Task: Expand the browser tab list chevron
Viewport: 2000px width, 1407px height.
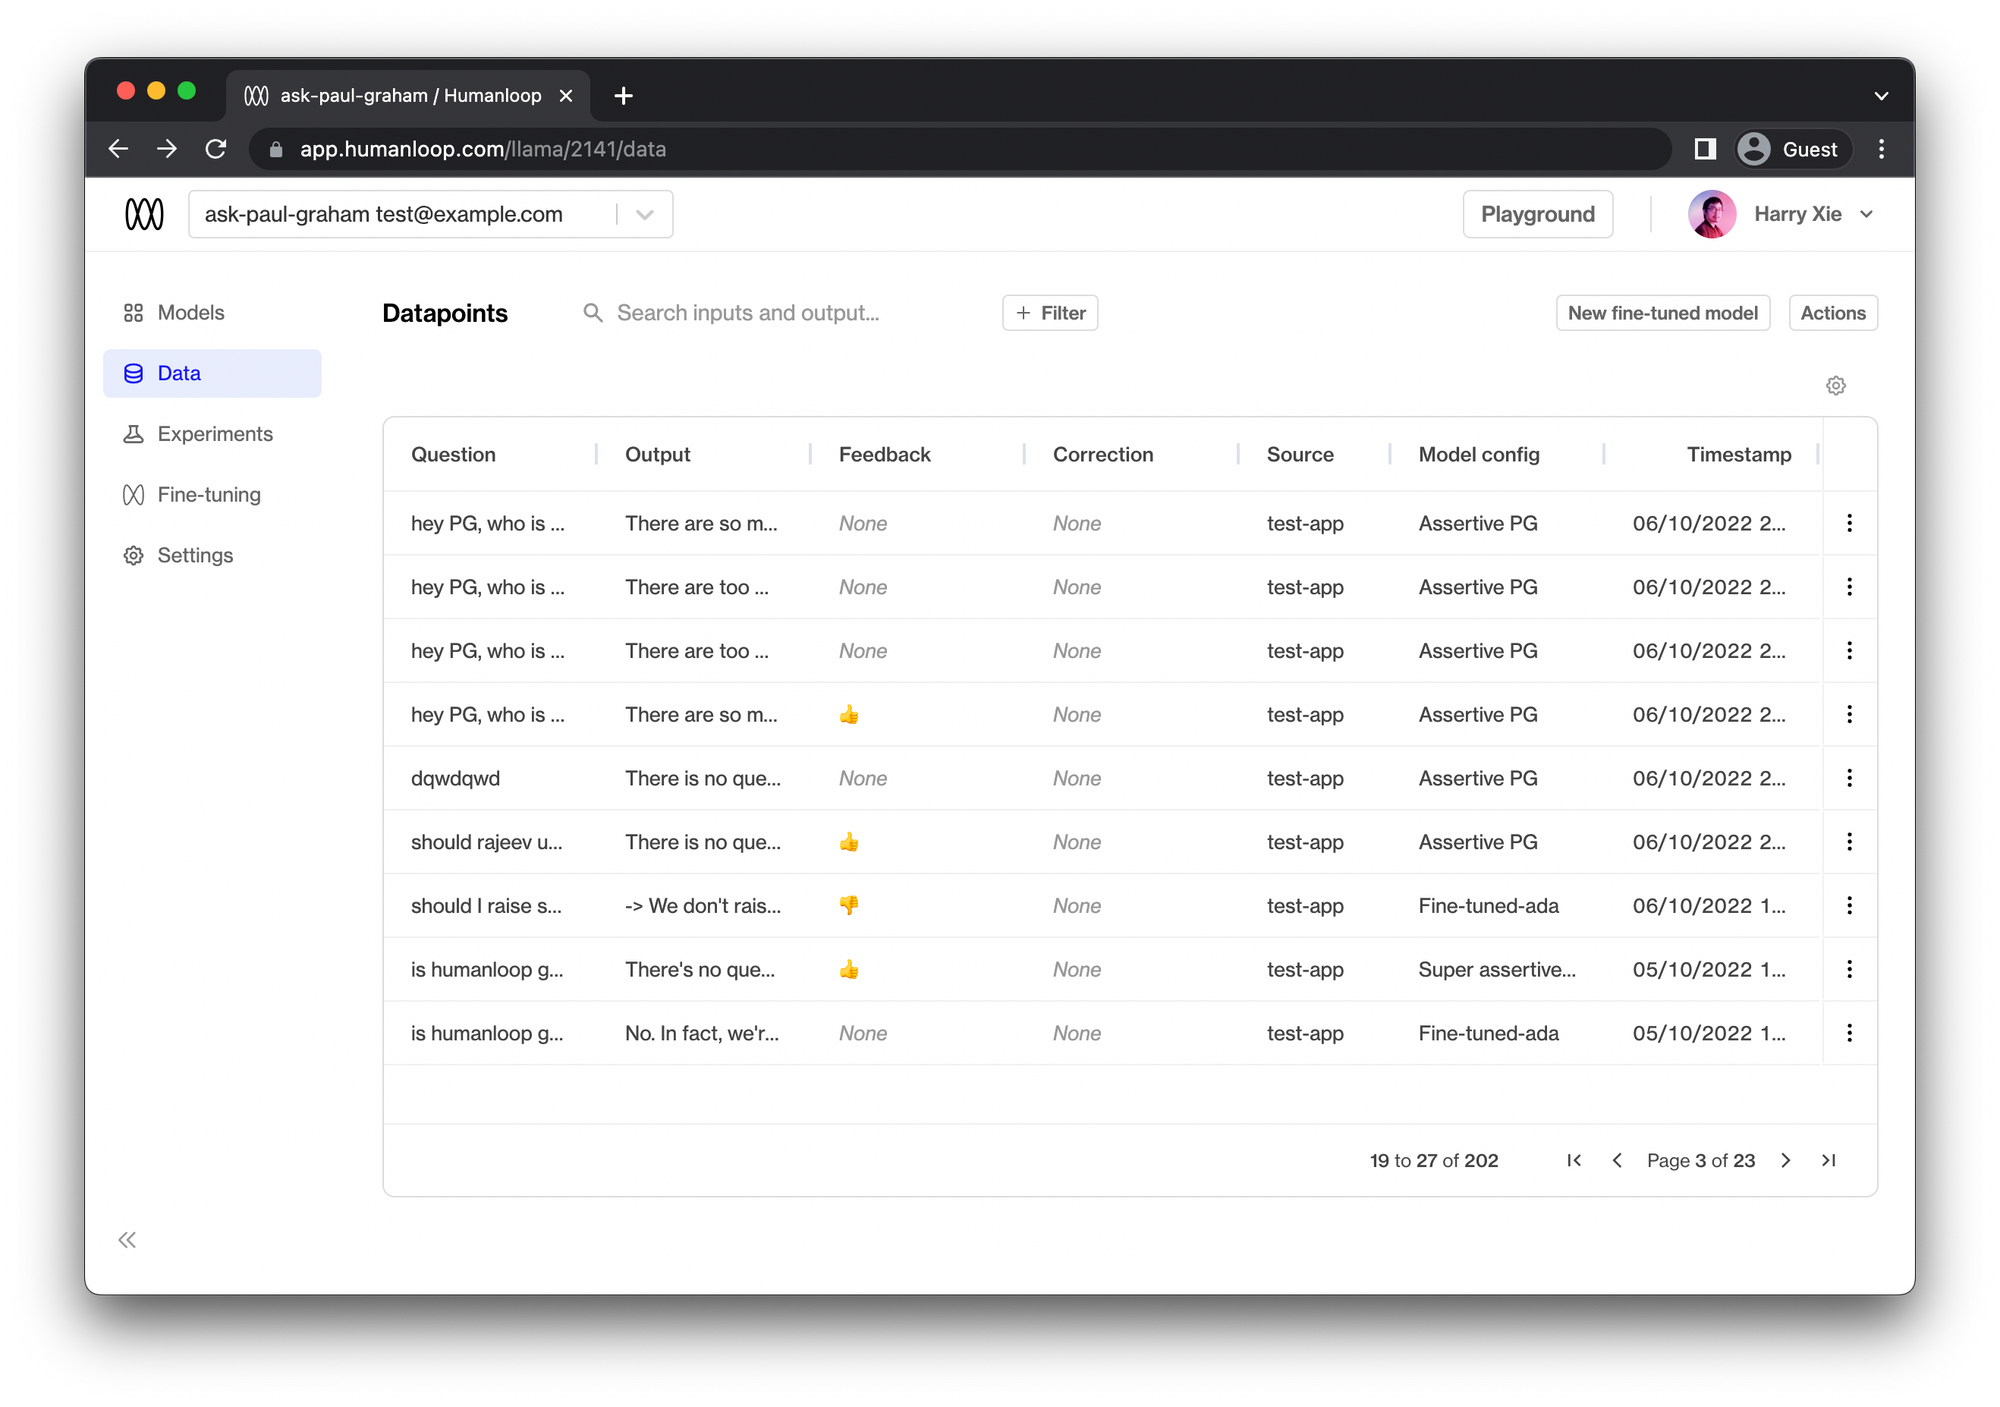Action: coord(1881,96)
